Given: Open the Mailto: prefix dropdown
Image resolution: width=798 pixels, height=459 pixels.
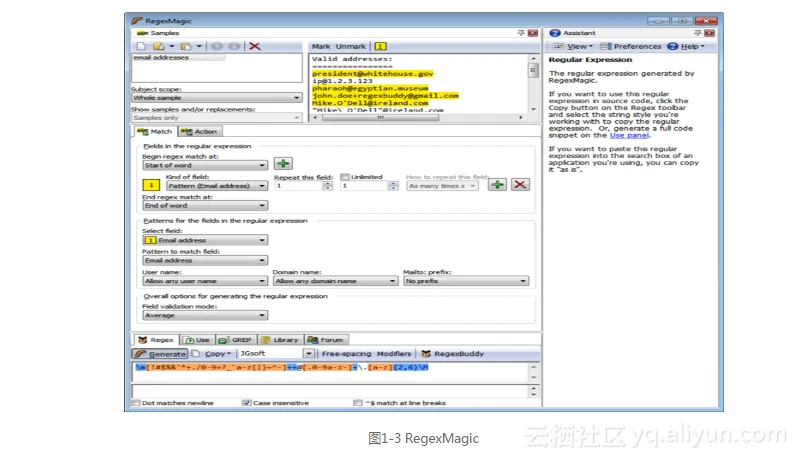Looking at the screenshot, I should coord(466,281).
